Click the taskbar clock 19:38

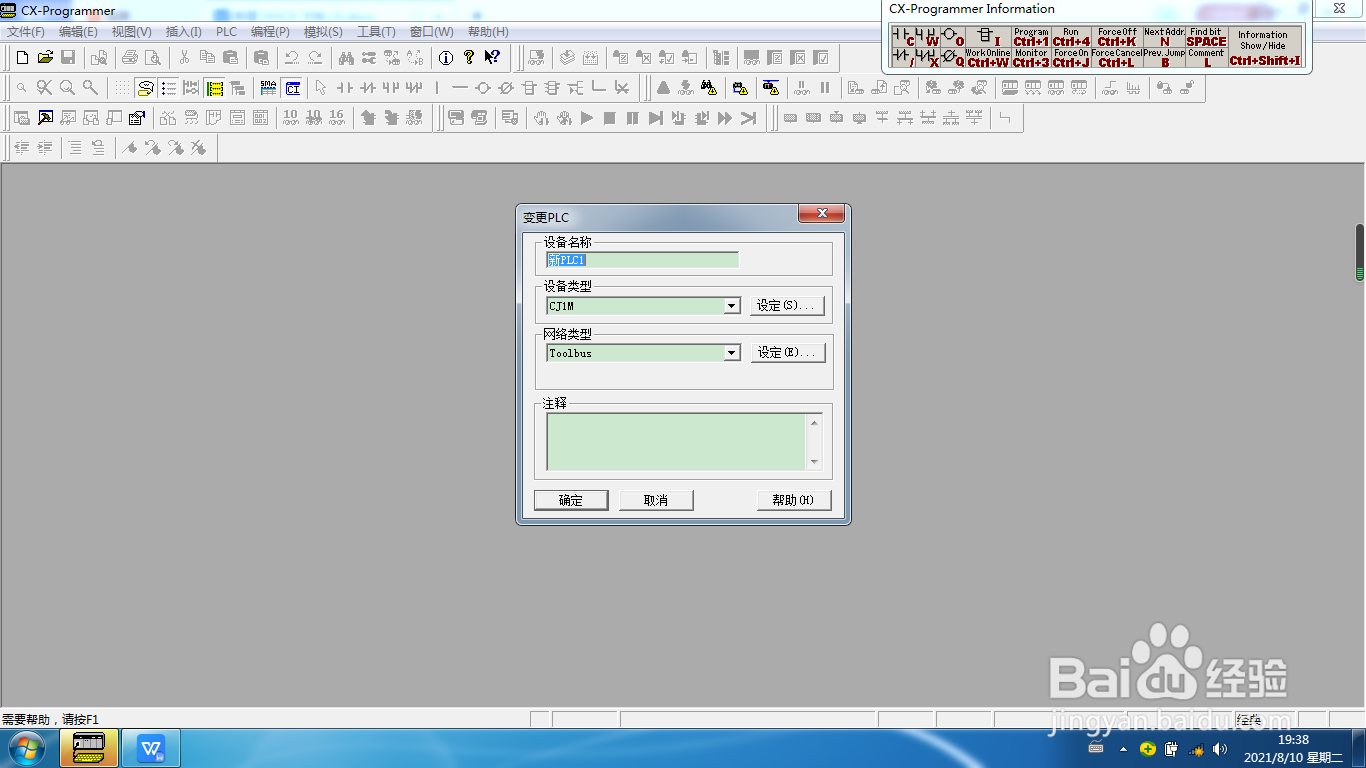[x=1293, y=740]
